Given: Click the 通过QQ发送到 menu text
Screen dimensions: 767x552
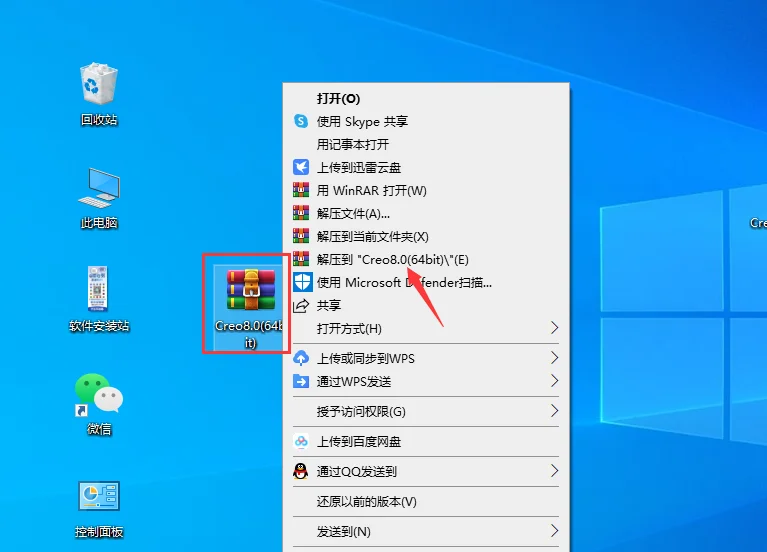Looking at the screenshot, I should [356, 471].
